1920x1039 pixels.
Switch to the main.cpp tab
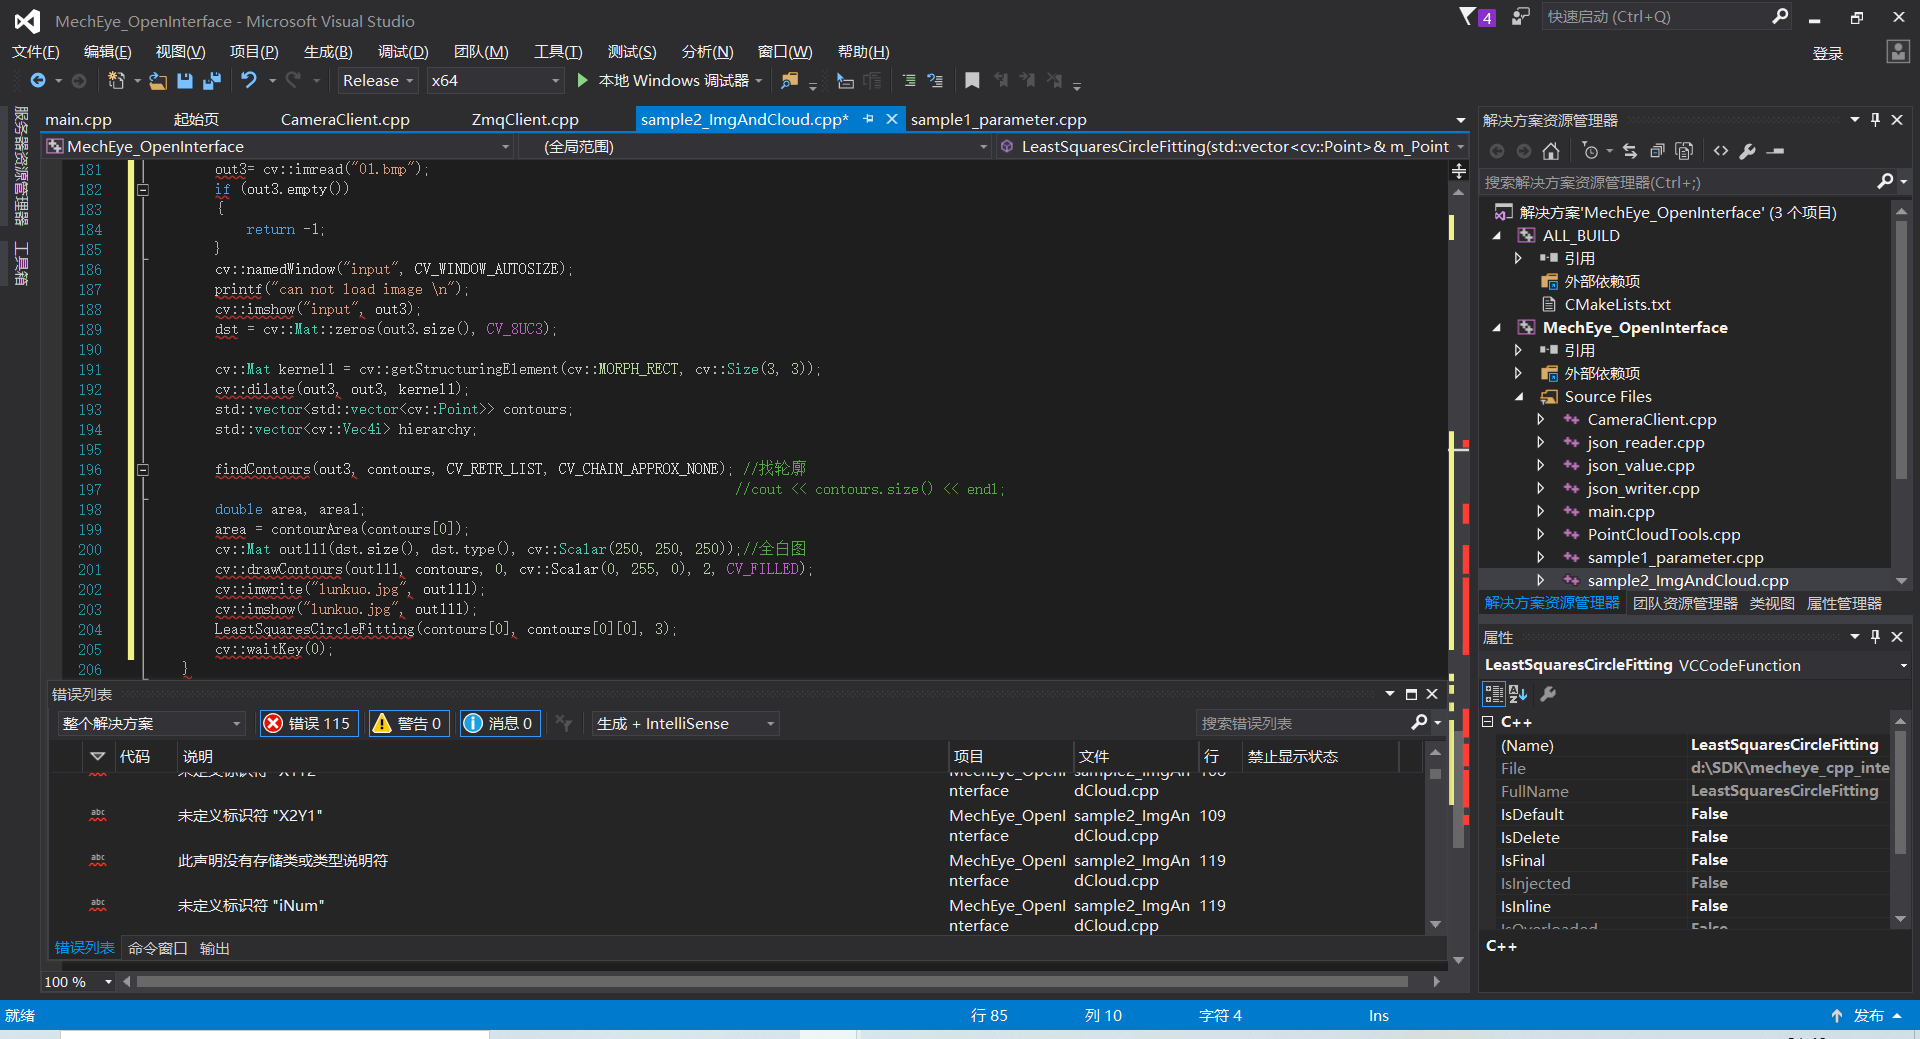(78, 119)
